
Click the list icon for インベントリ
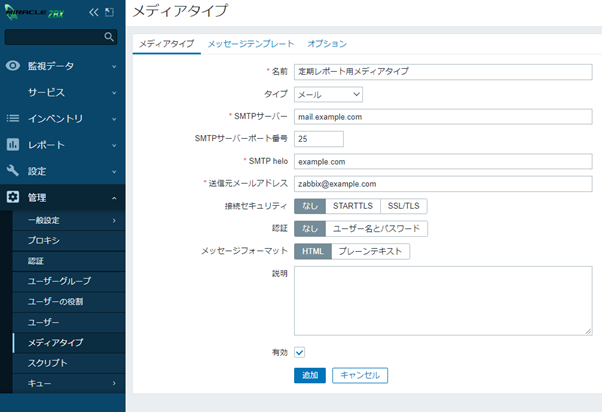tap(13, 118)
